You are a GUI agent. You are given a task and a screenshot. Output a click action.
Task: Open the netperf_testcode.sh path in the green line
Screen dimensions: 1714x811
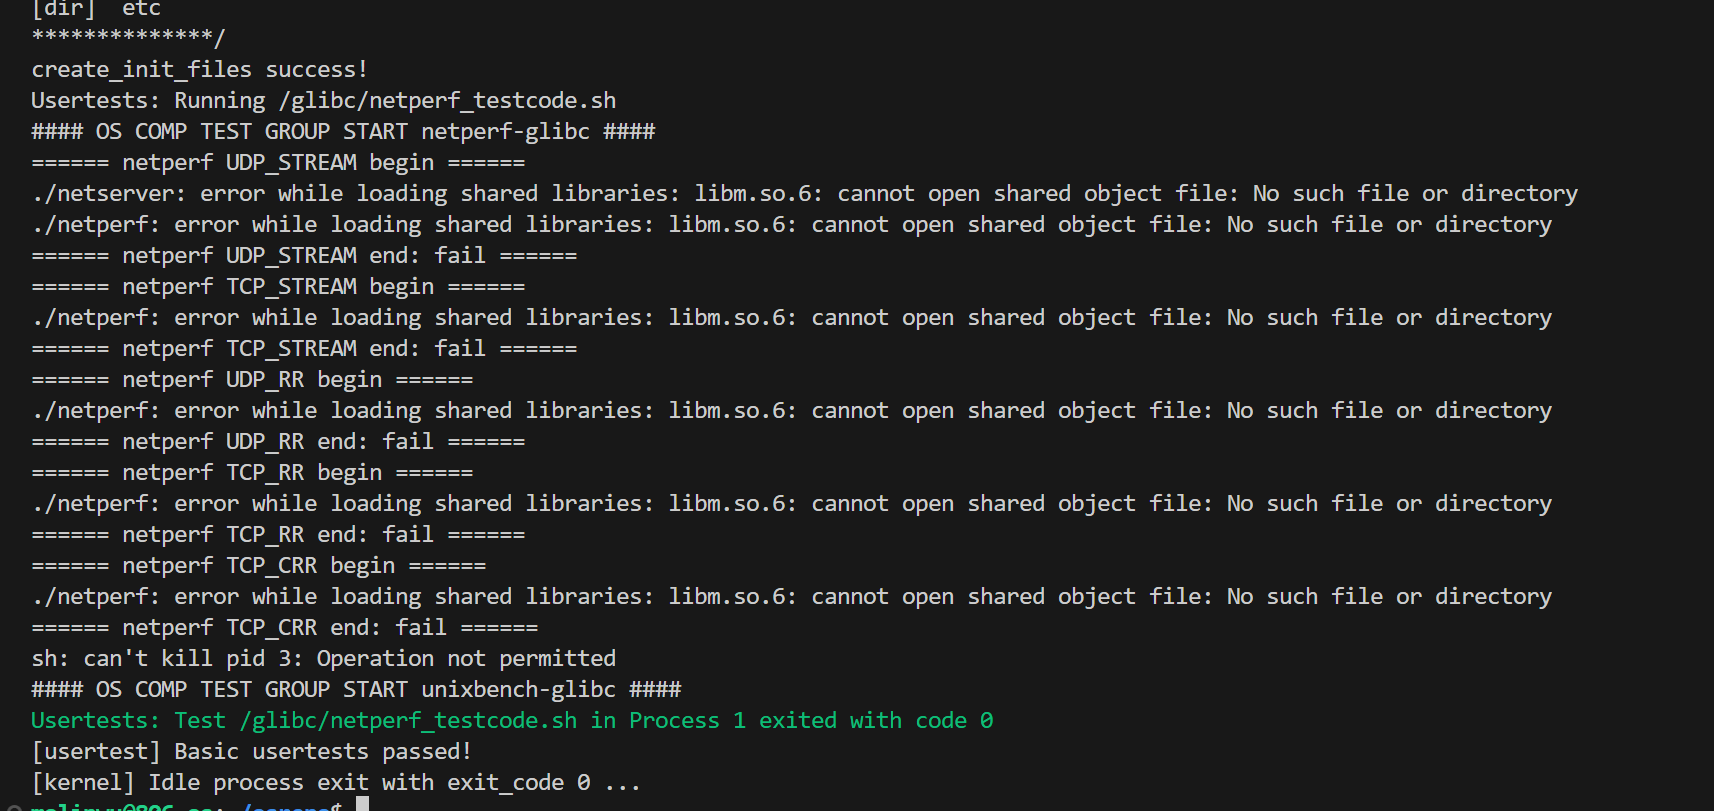[x=408, y=721]
